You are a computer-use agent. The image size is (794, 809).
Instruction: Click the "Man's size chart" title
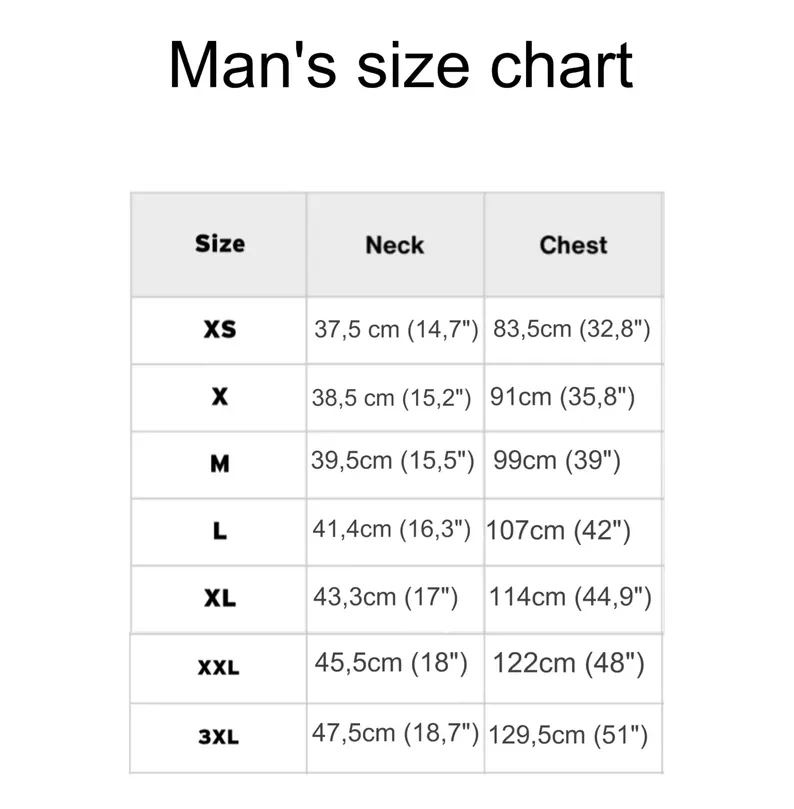click(x=400, y=65)
